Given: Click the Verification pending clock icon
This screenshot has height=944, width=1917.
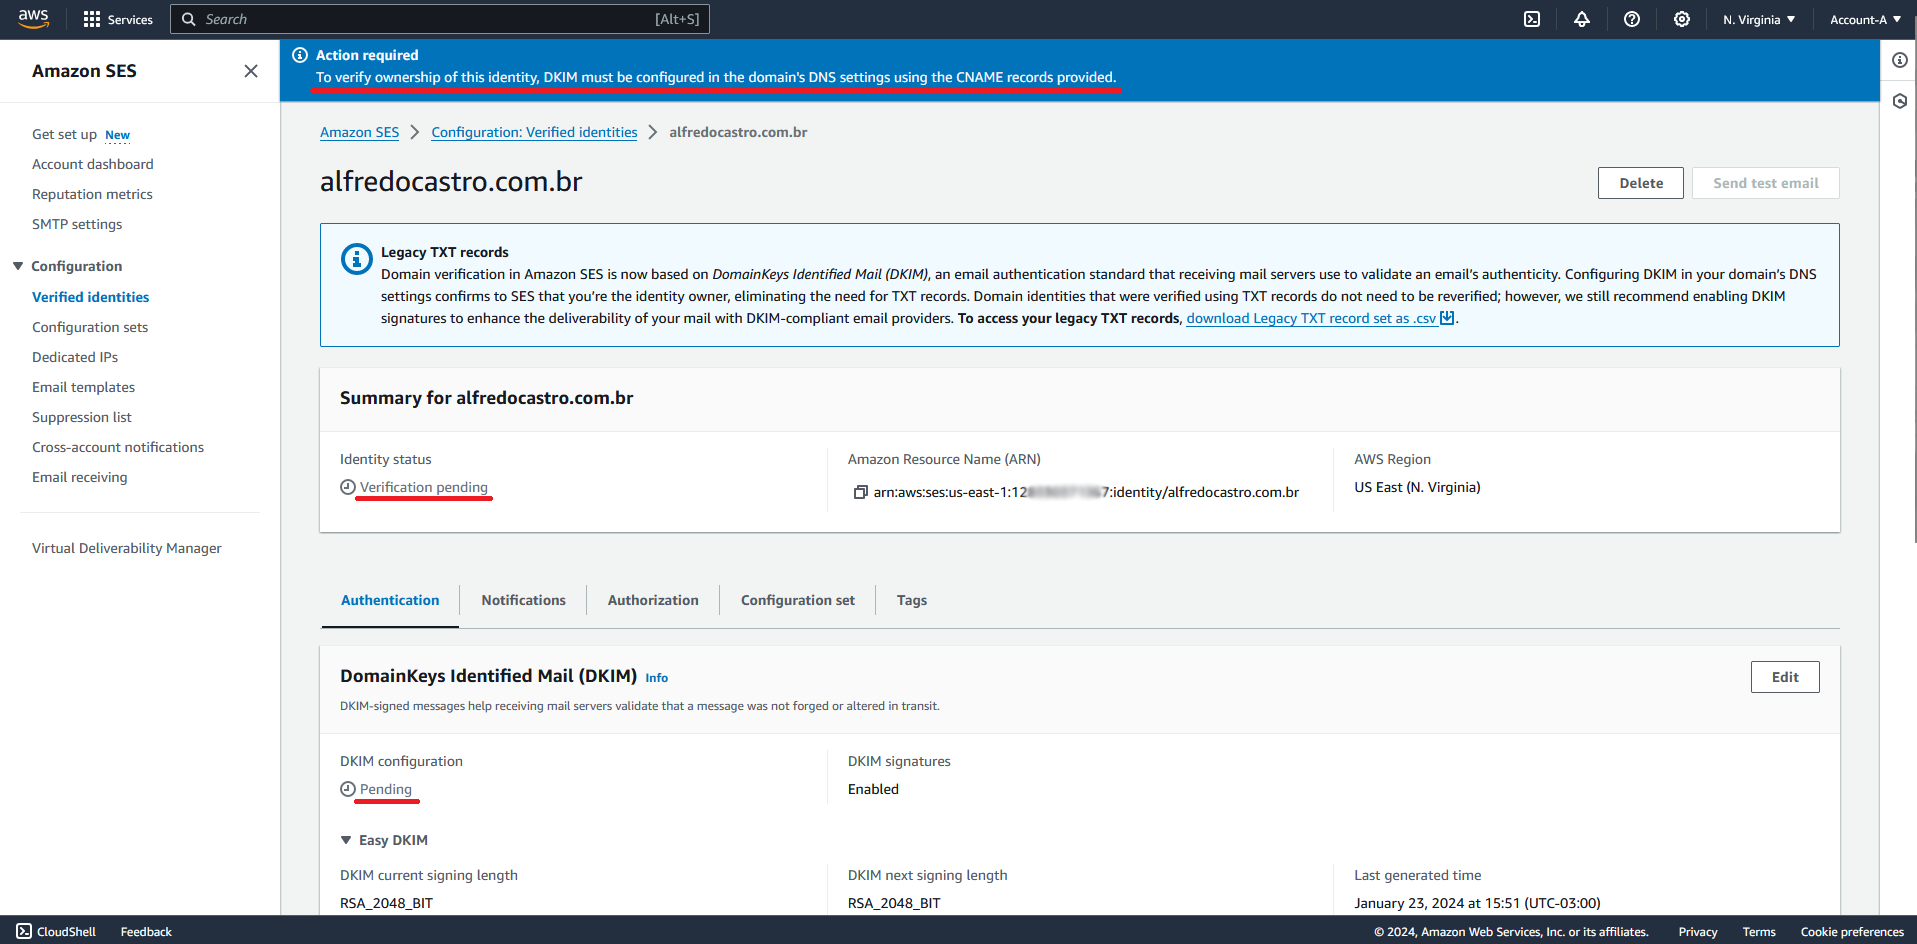Looking at the screenshot, I should 348,487.
